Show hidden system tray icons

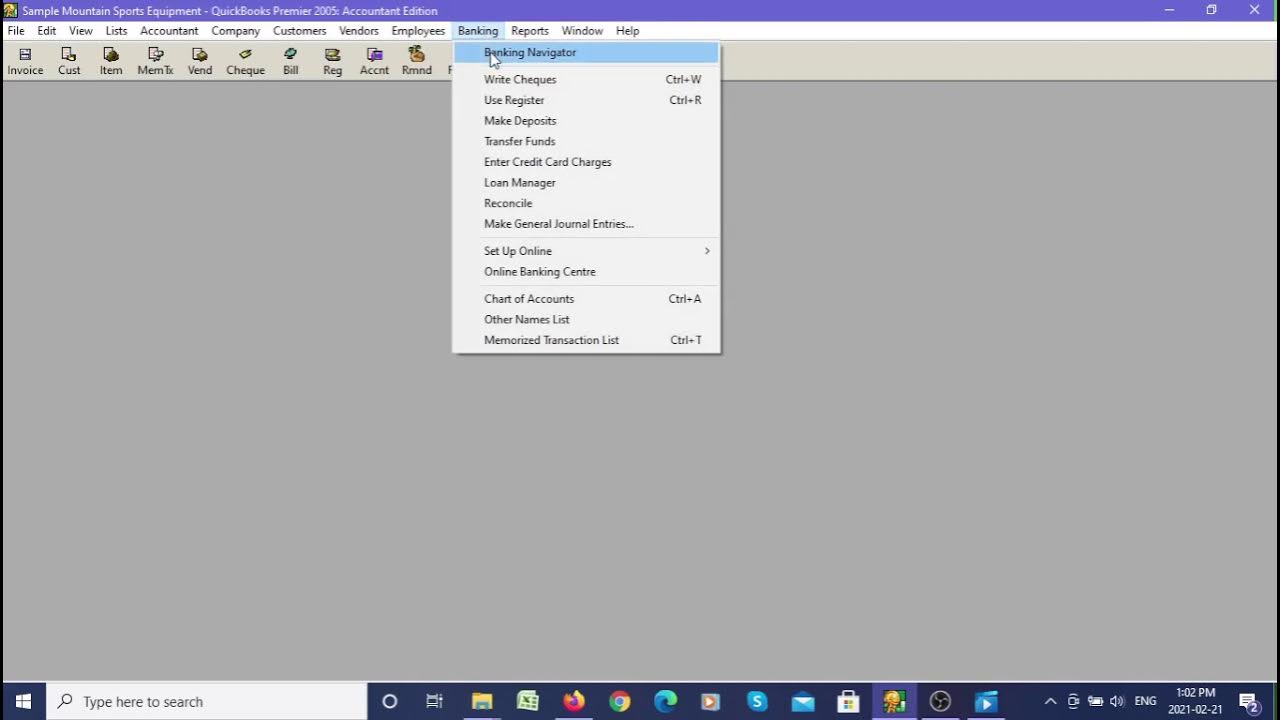(1050, 701)
